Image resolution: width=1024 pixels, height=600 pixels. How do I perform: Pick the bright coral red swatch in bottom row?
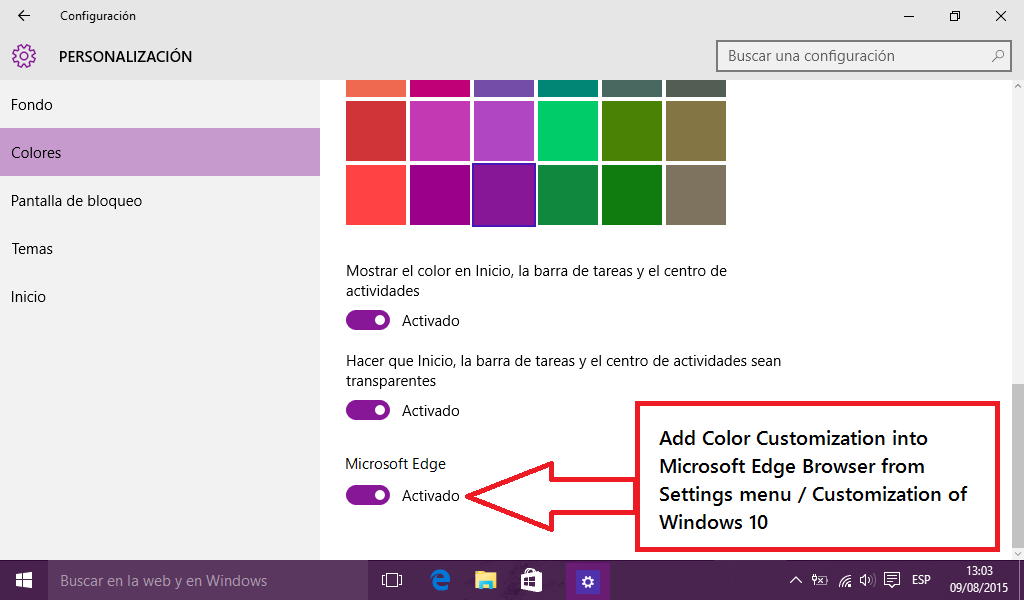[x=376, y=195]
